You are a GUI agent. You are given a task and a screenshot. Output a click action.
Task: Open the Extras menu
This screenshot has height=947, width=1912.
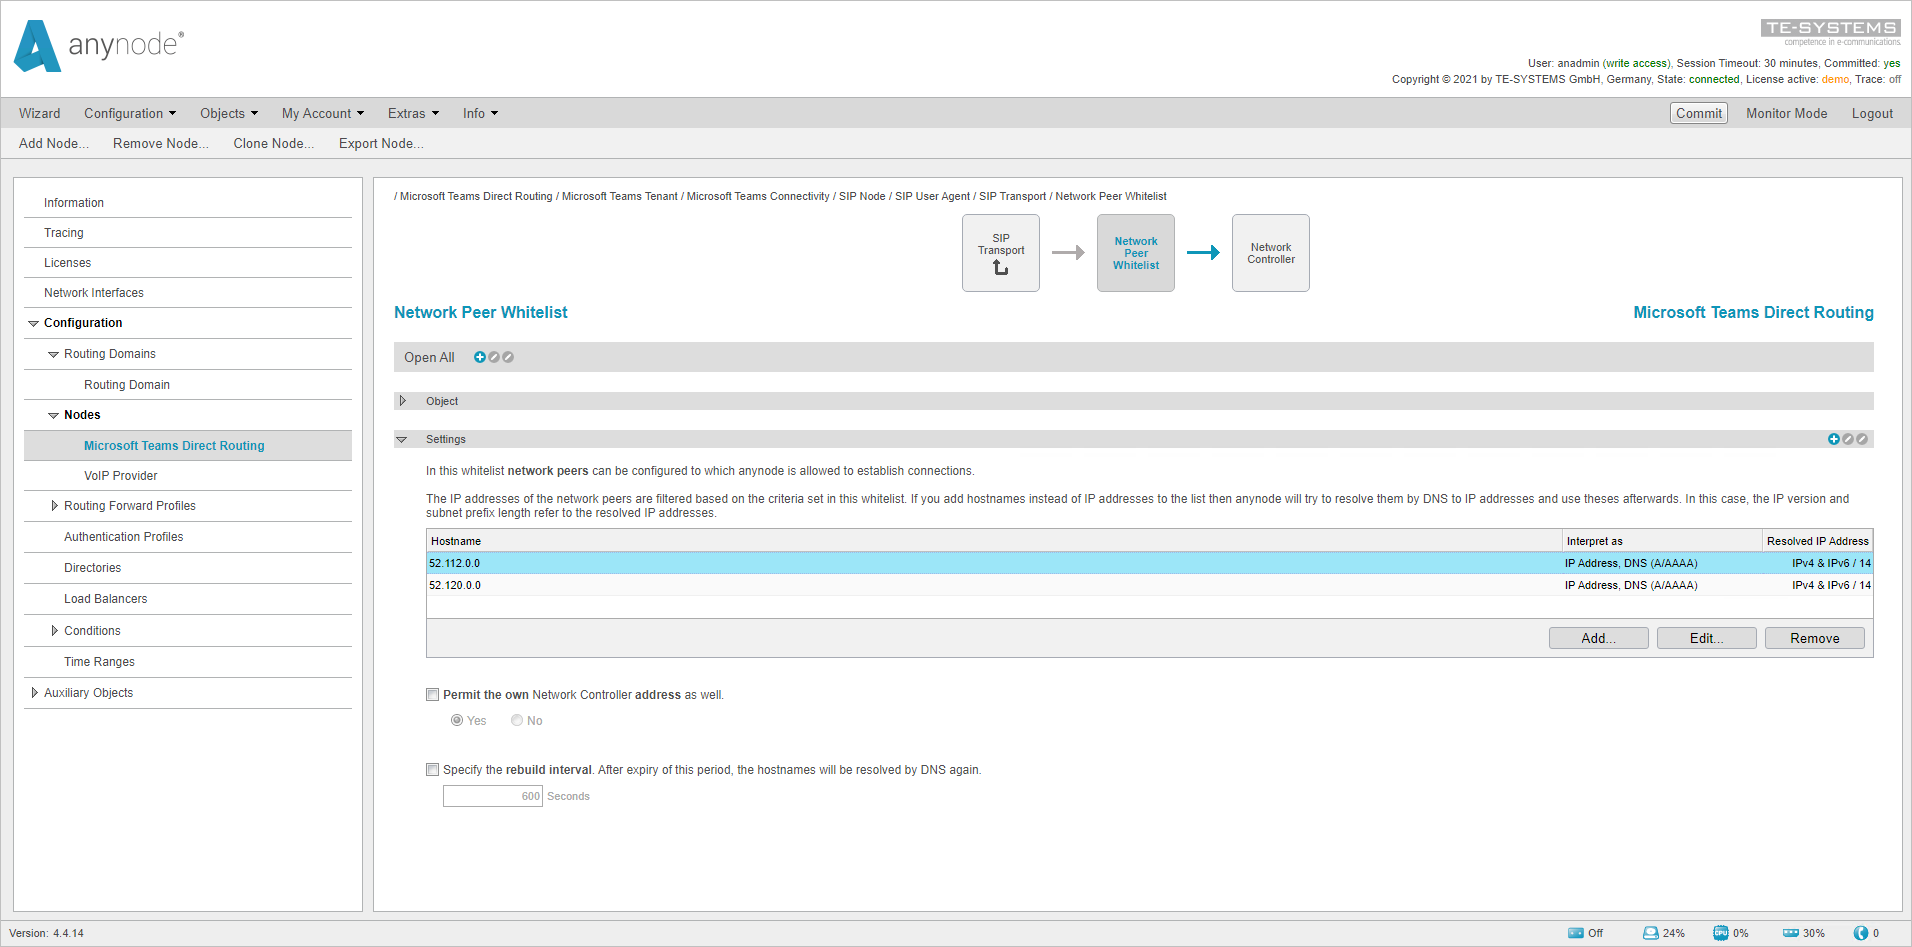414,114
